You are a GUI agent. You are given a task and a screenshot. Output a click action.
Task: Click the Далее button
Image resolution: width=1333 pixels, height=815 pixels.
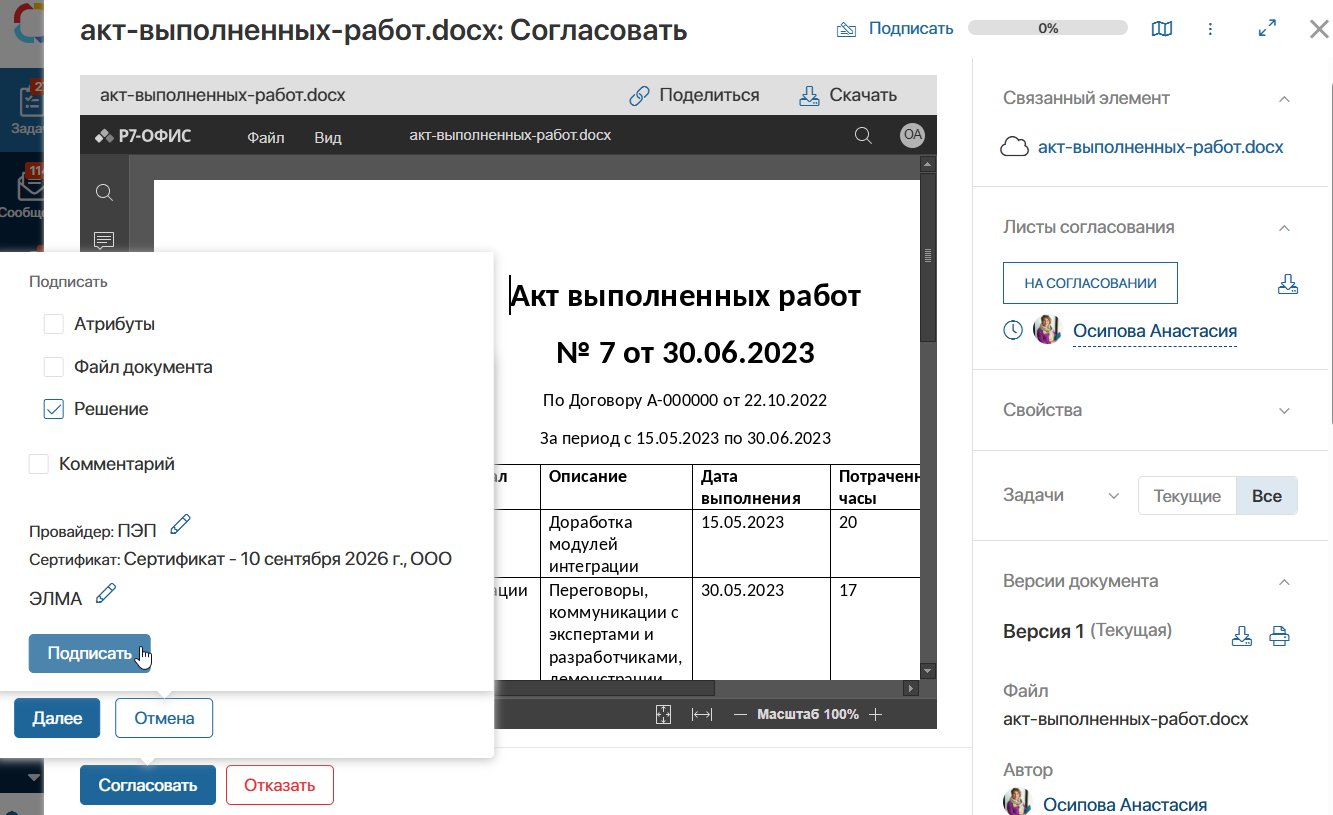tap(57, 718)
